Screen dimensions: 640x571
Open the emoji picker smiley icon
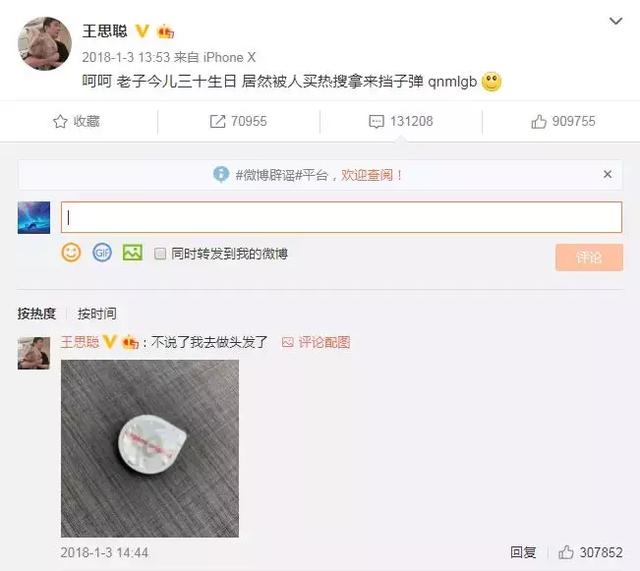[x=71, y=253]
